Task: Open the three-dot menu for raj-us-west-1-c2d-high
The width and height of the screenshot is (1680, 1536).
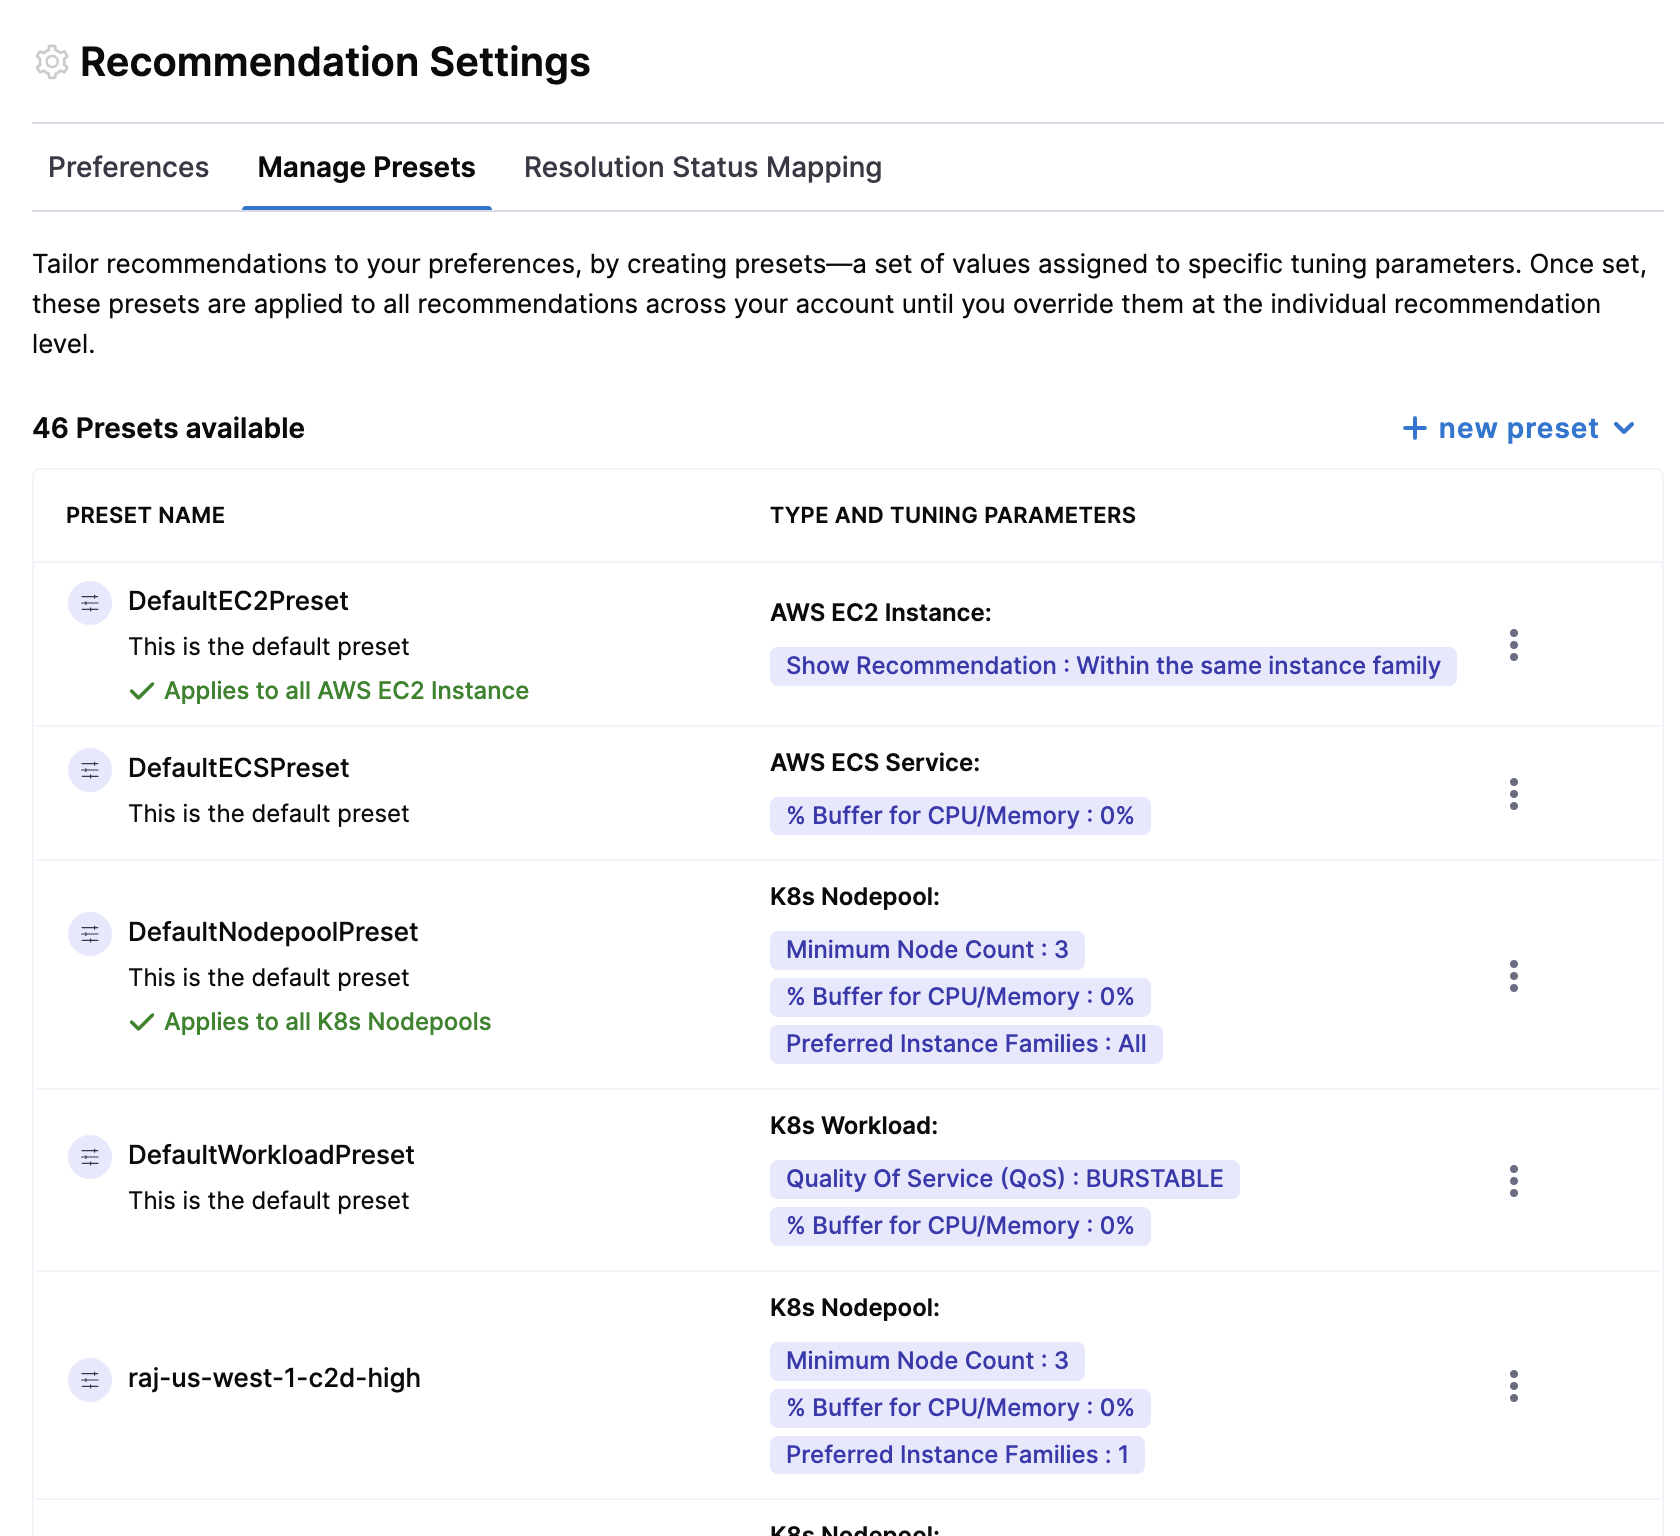Action: [1513, 1386]
